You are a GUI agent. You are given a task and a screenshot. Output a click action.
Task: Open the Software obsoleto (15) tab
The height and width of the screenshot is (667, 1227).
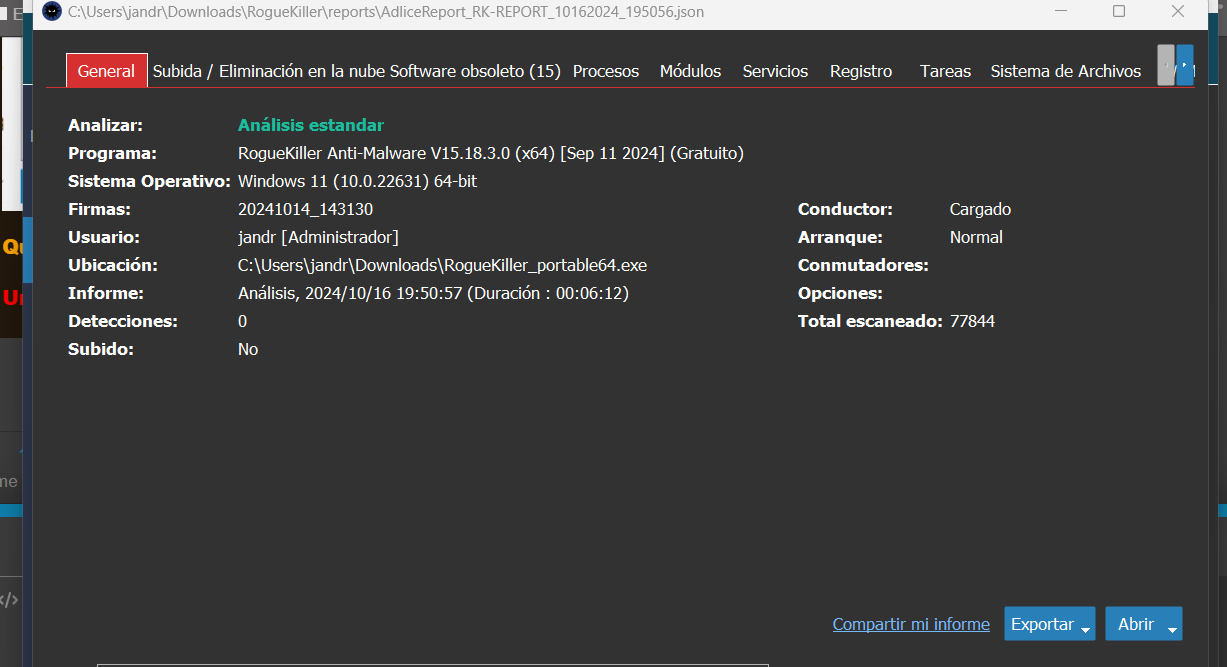pos(475,72)
